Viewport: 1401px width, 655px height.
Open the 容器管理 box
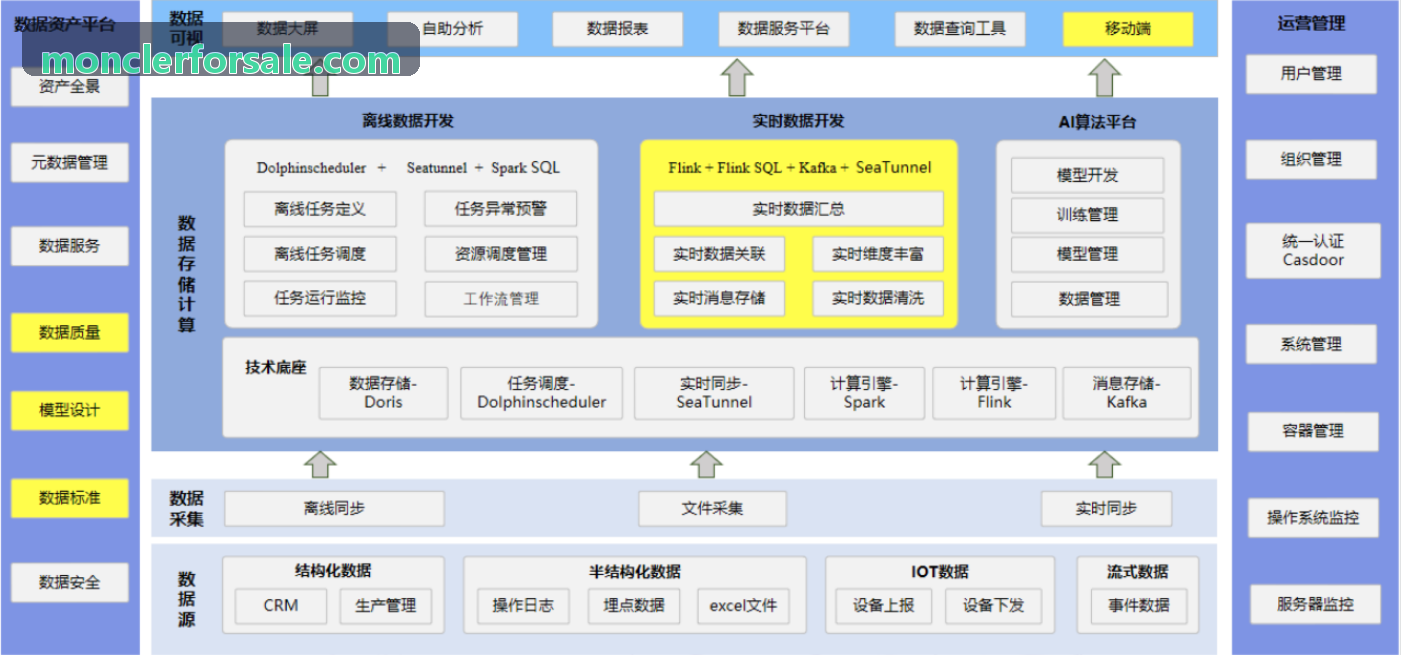tap(1313, 432)
